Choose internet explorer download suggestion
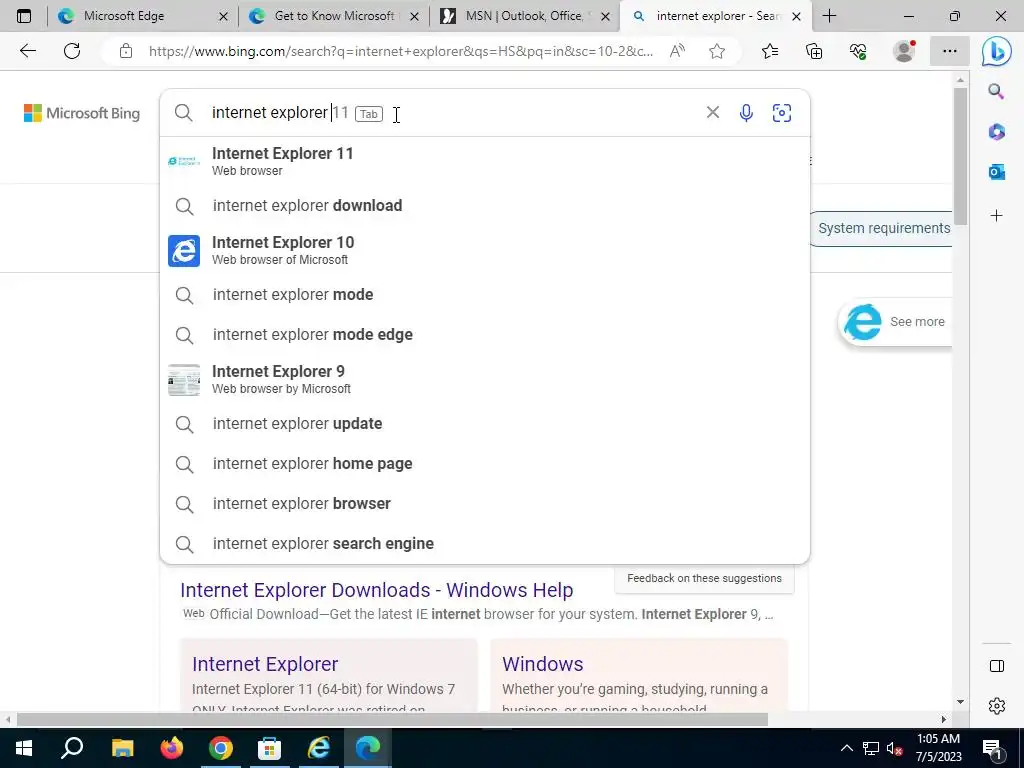Image resolution: width=1024 pixels, height=768 pixels. click(485, 206)
